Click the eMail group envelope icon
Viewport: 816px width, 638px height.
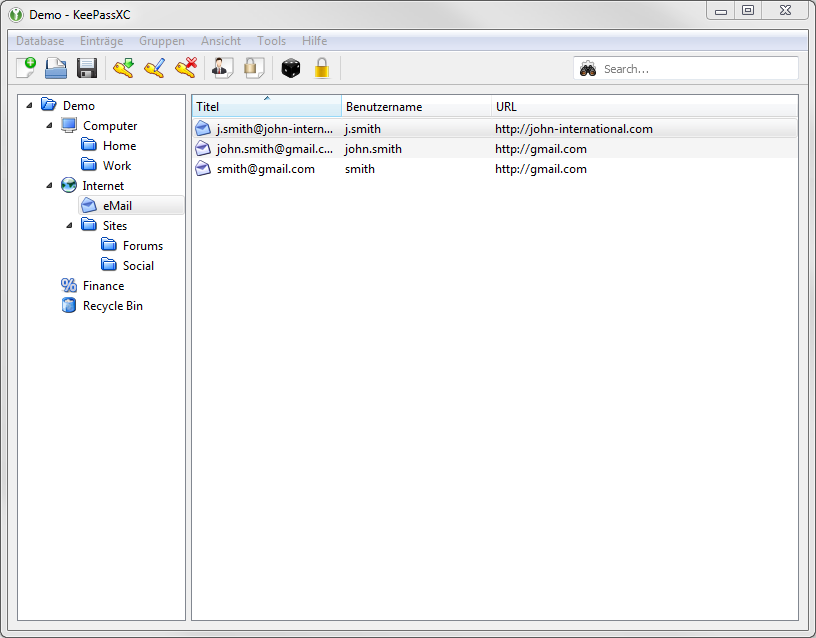pos(89,206)
